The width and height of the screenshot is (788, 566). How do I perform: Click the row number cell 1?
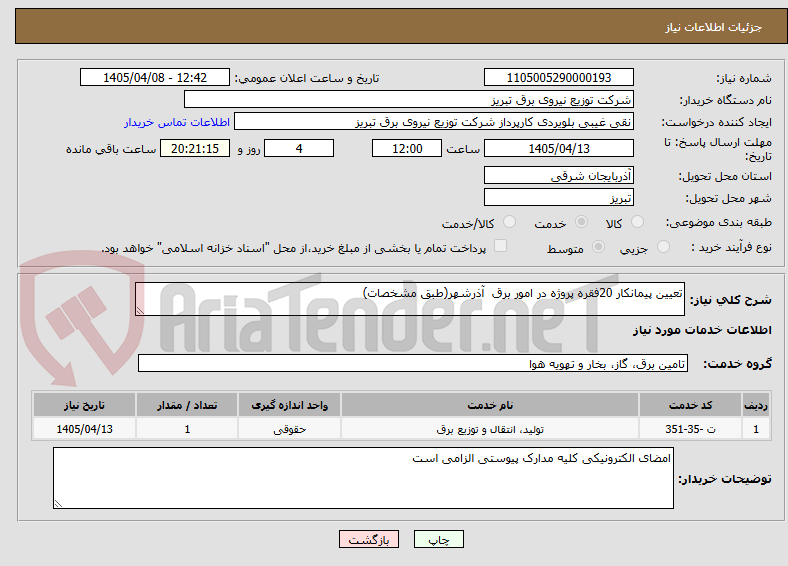756,429
